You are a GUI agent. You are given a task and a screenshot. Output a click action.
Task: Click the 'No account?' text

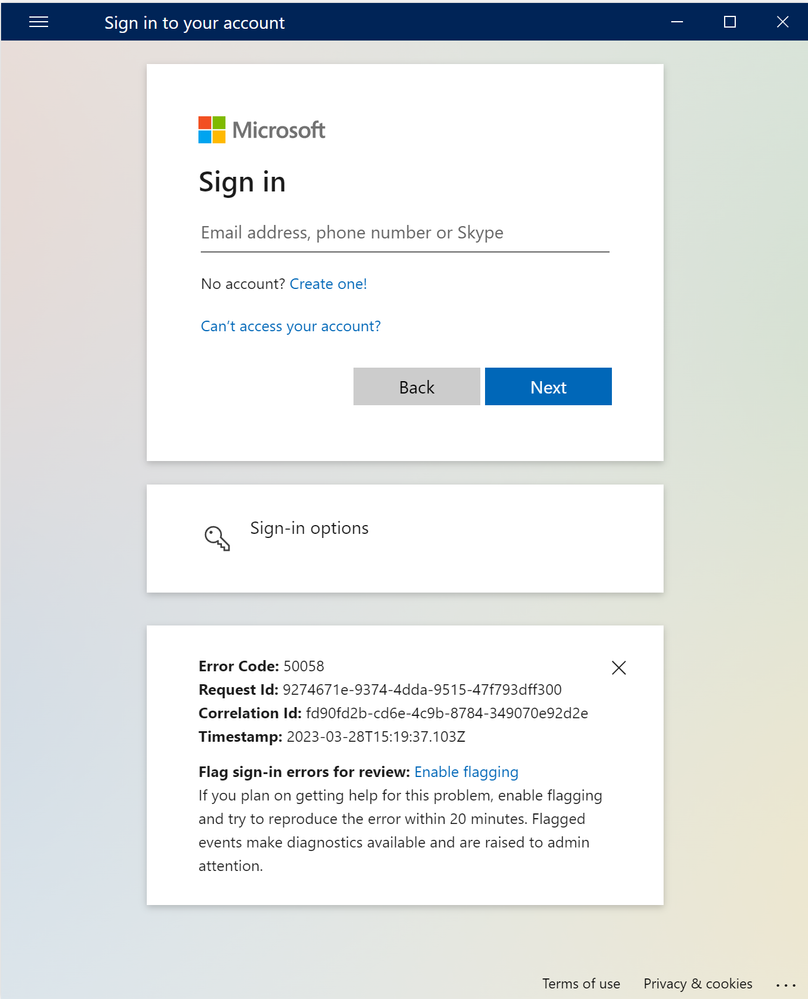pyautogui.click(x=243, y=284)
